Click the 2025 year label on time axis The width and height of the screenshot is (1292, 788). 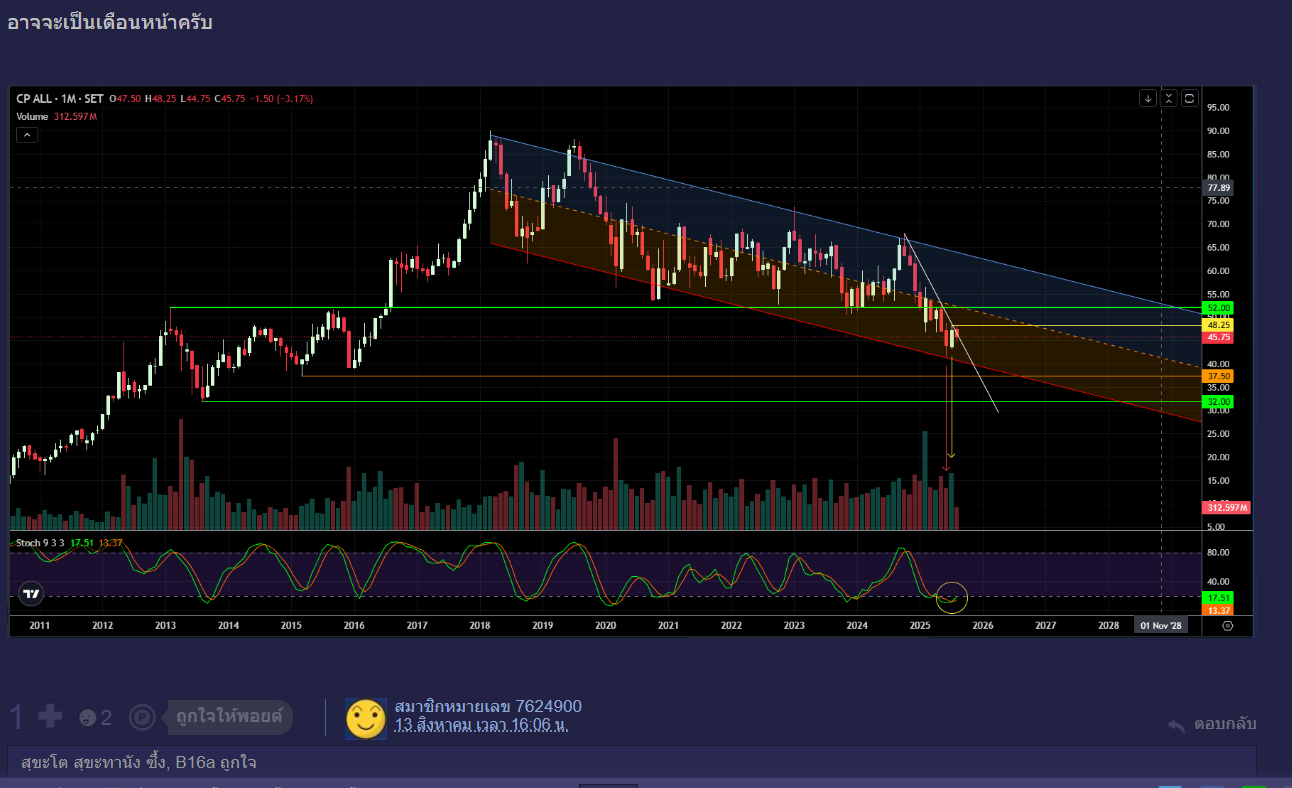(x=920, y=626)
